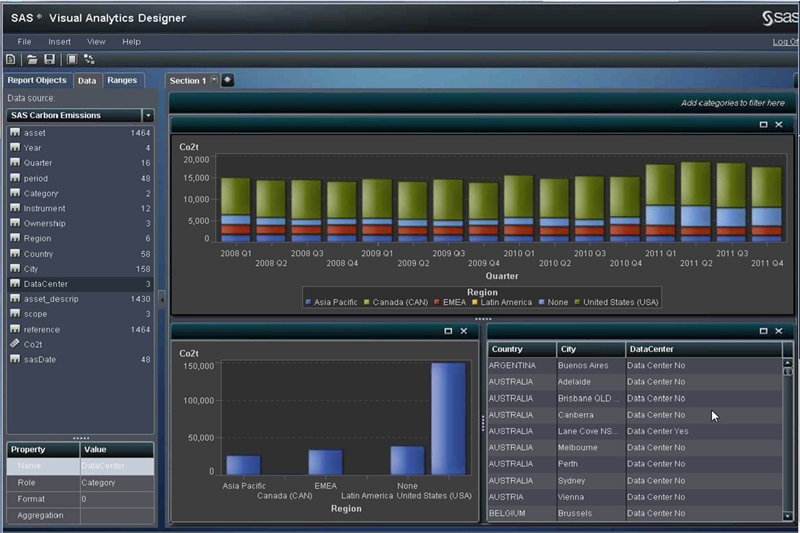Click the category icon beside Category

(15, 193)
